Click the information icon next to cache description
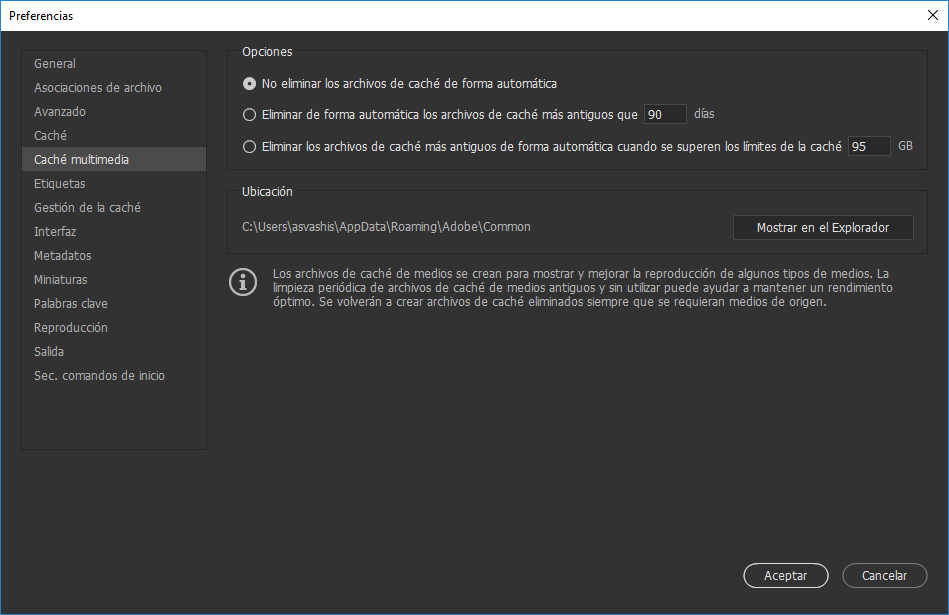 click(242, 282)
